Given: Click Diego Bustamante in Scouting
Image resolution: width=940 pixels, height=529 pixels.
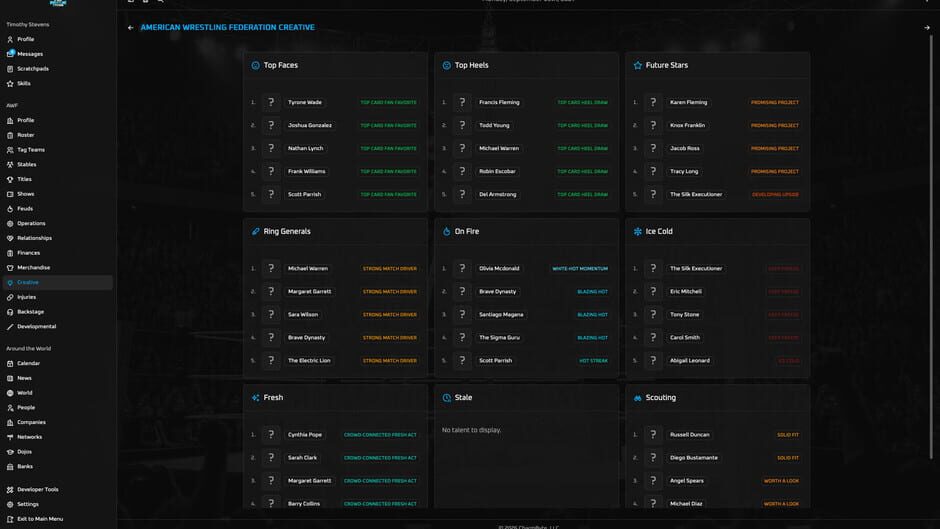Looking at the screenshot, I should tap(694, 458).
